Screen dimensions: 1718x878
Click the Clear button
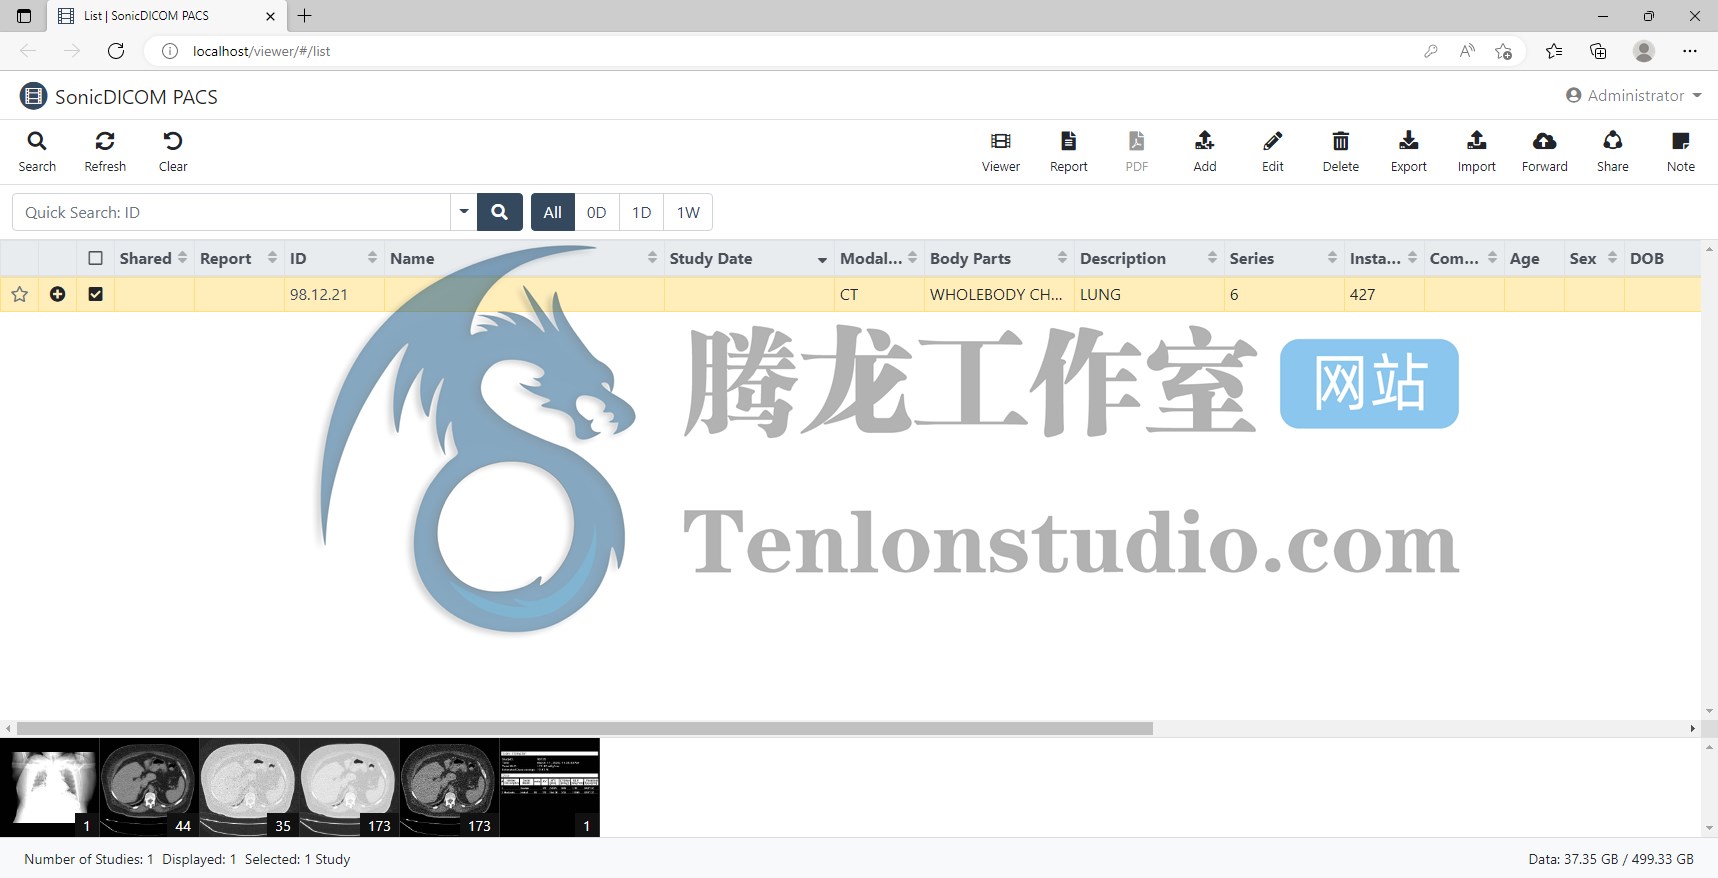click(173, 151)
